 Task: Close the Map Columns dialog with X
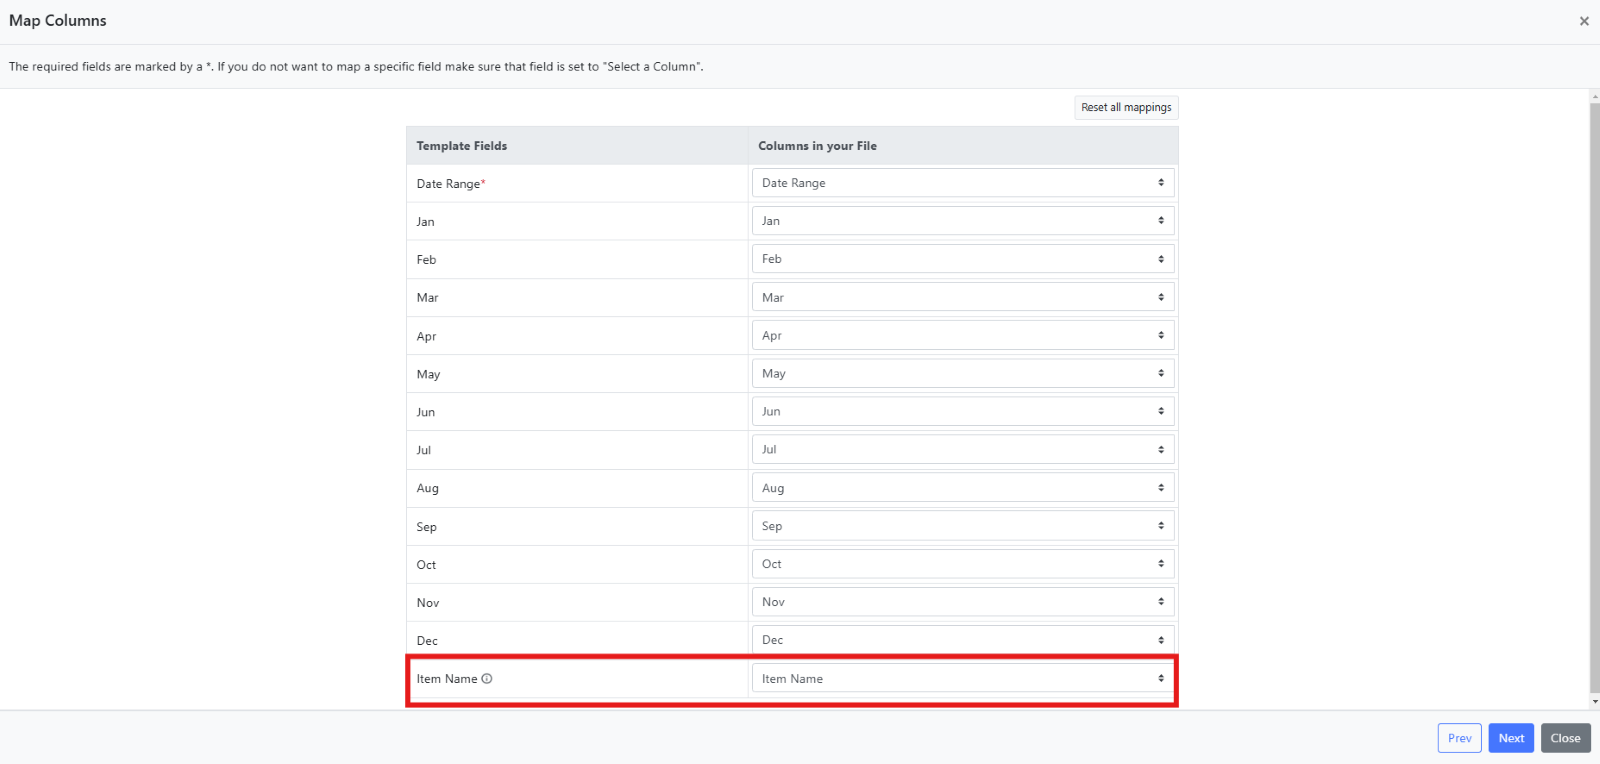(1584, 21)
